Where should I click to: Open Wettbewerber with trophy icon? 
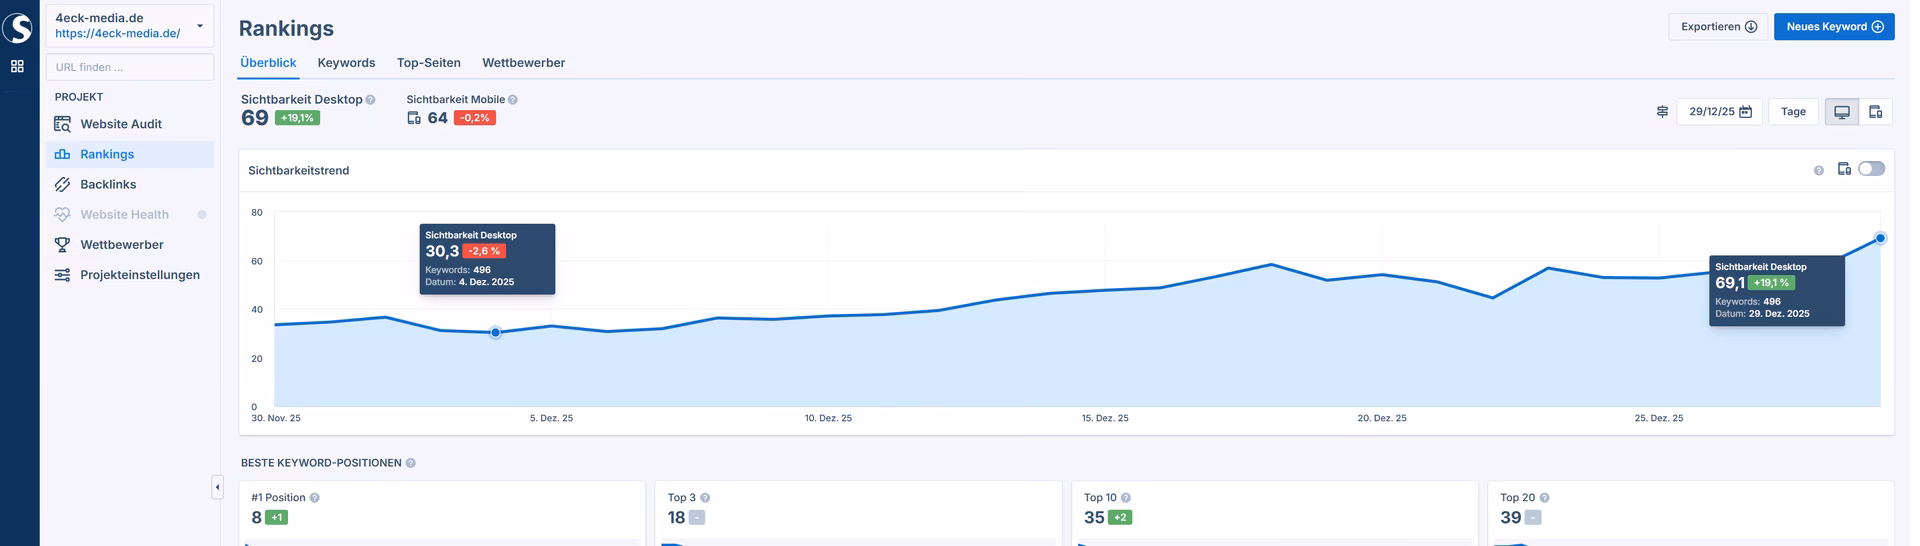tap(121, 244)
